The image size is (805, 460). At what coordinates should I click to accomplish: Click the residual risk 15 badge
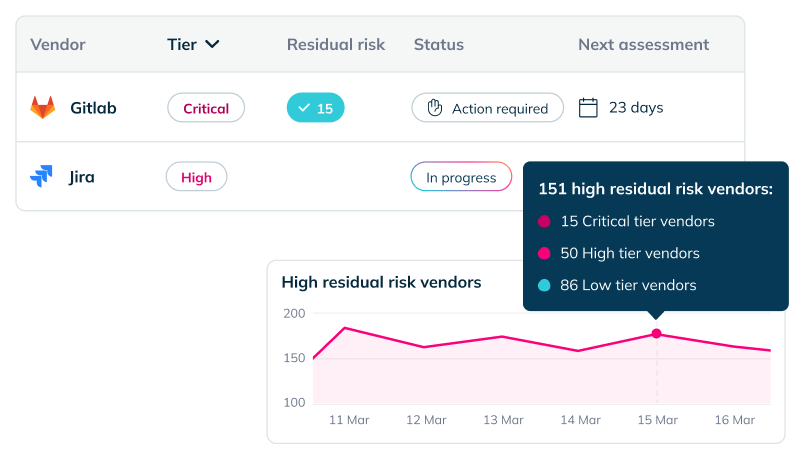[x=315, y=108]
